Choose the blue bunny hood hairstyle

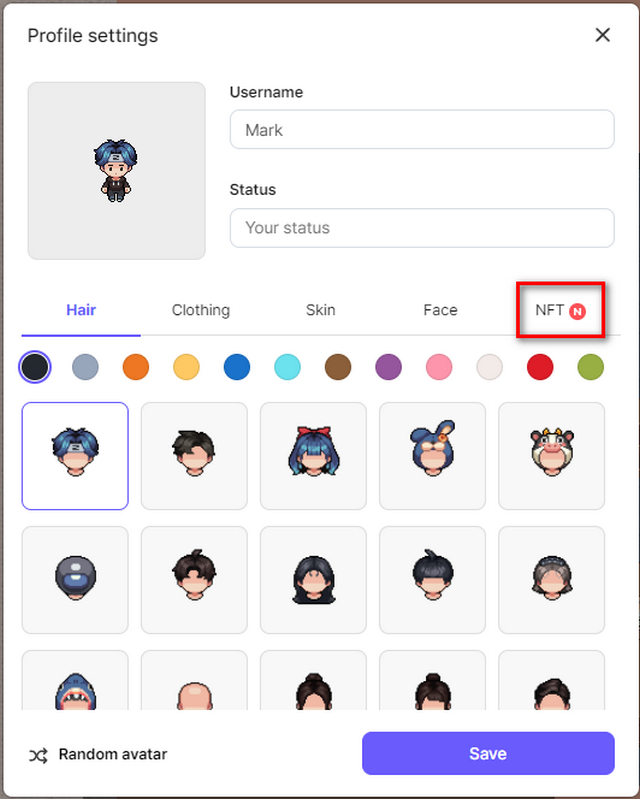coord(432,456)
